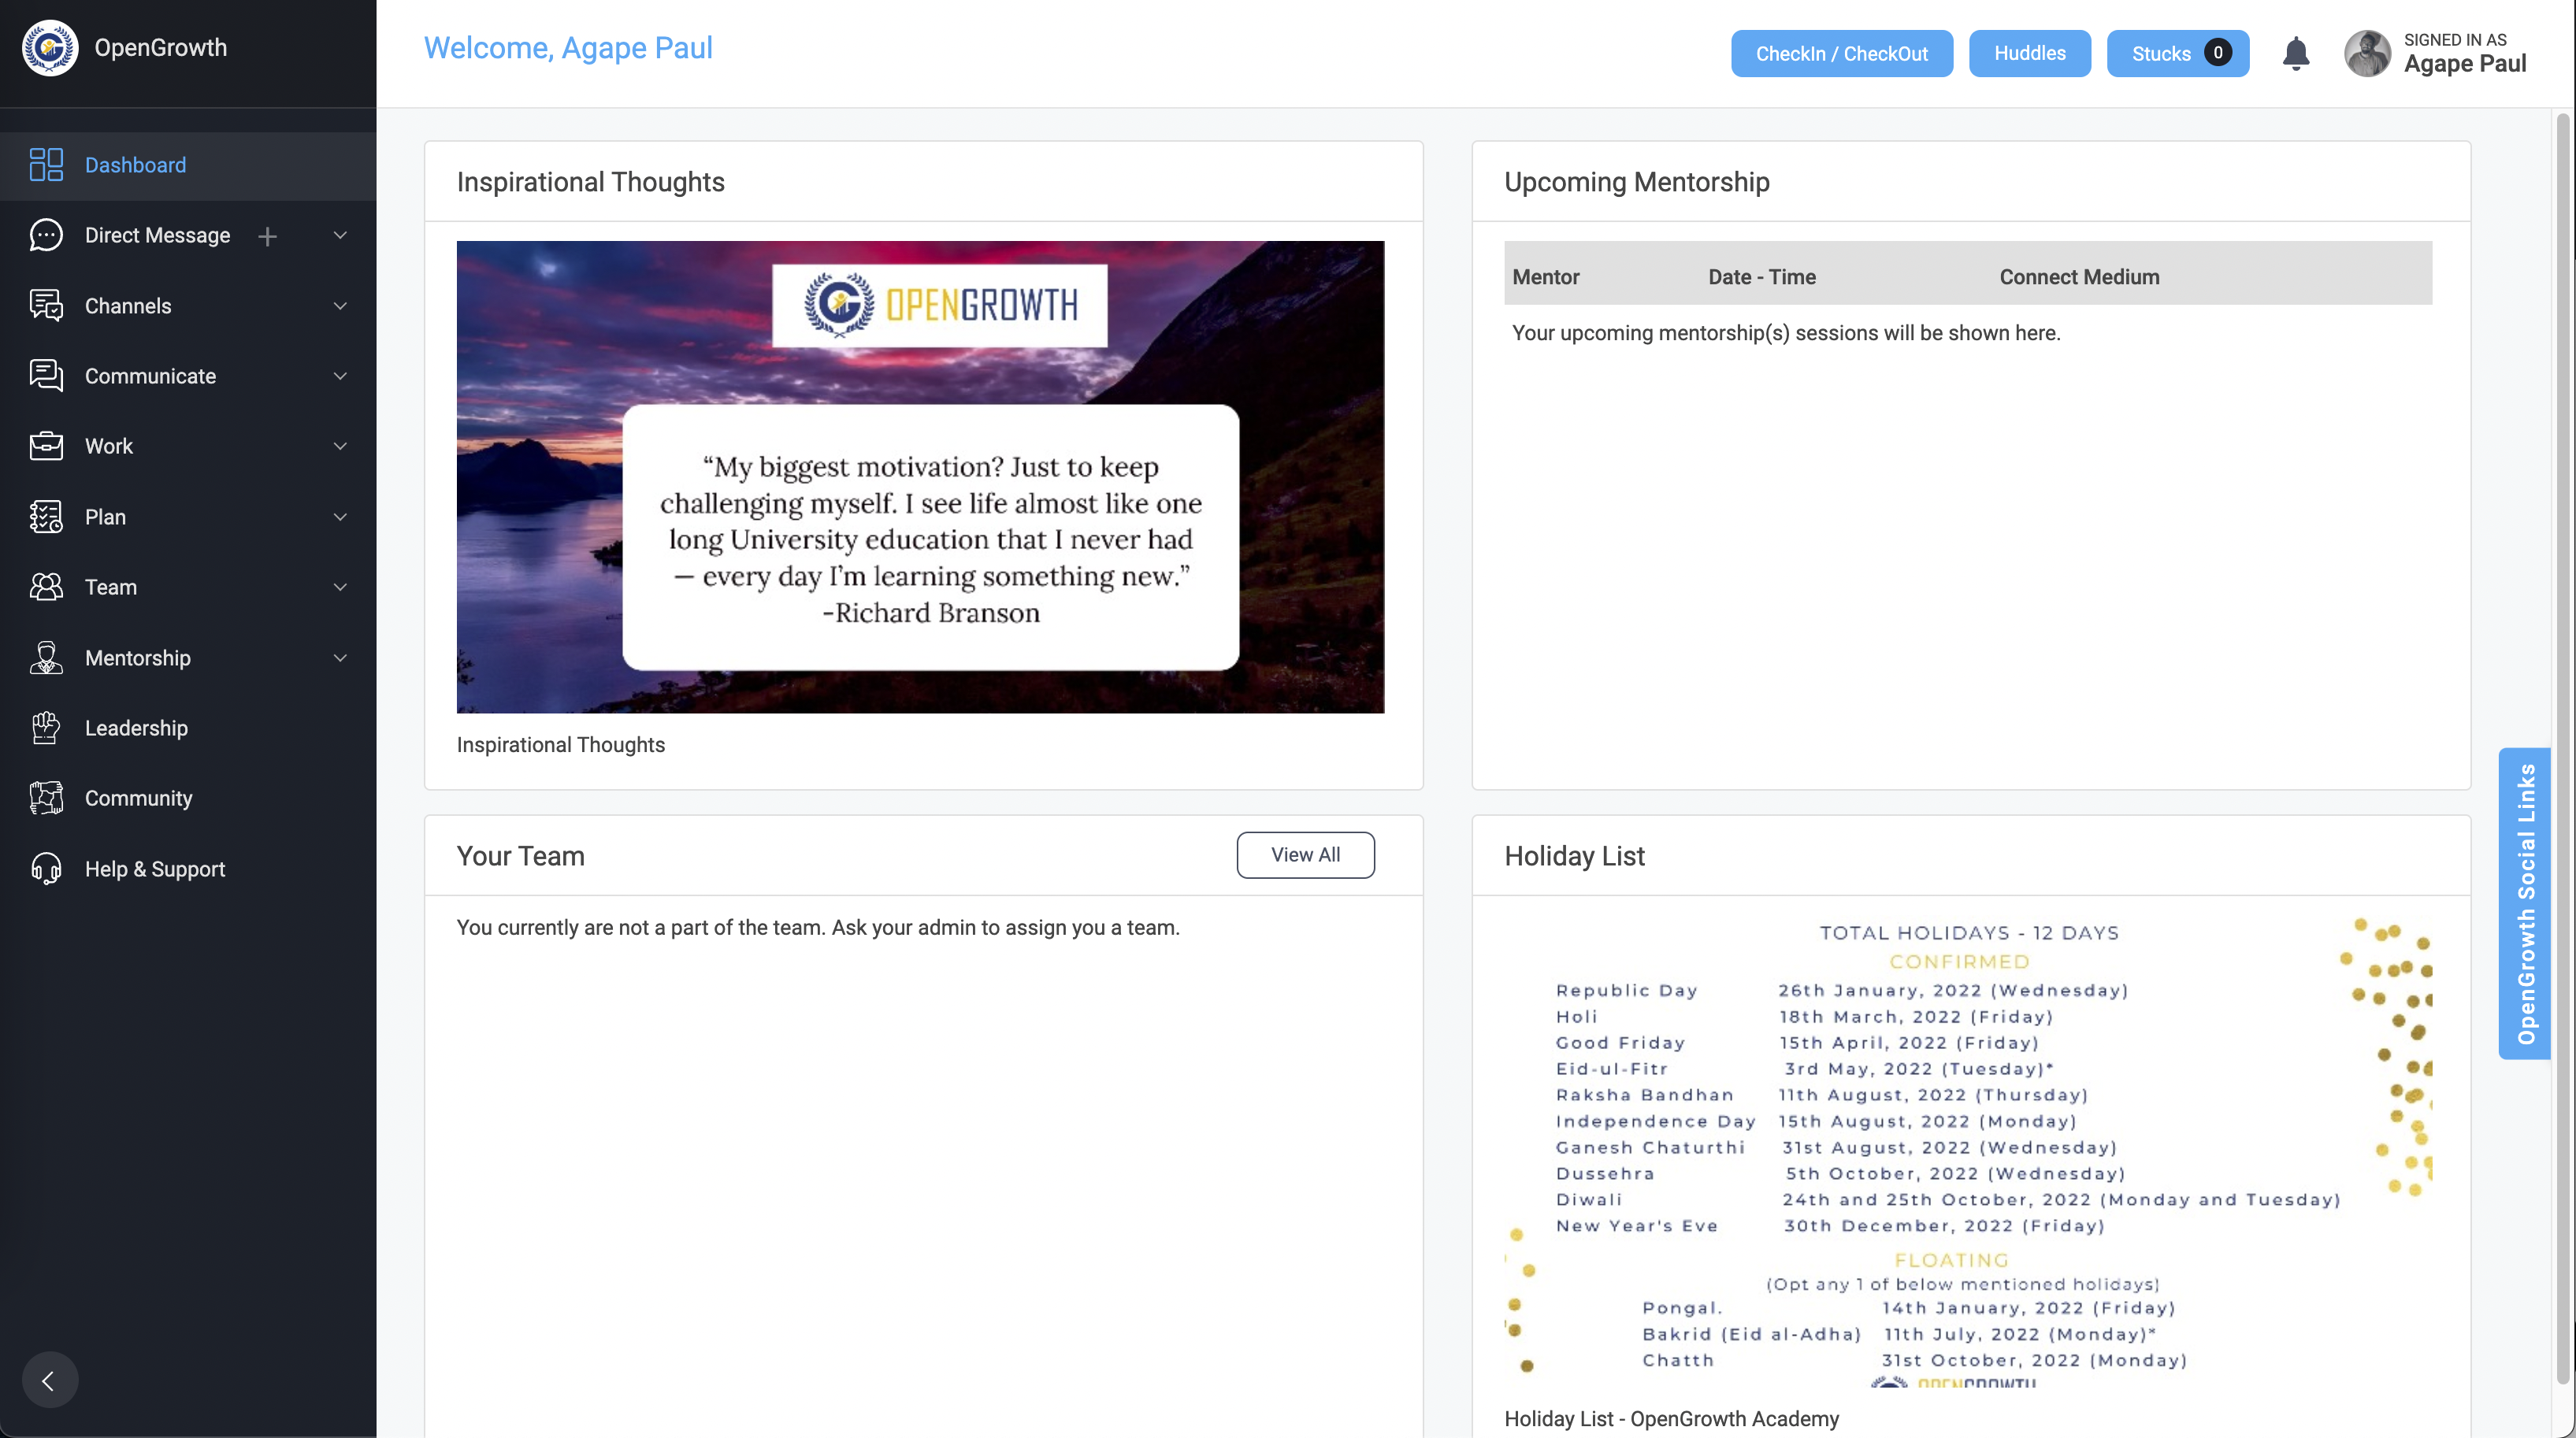
Task: Open the Leadership menu item
Action: pos(188,728)
